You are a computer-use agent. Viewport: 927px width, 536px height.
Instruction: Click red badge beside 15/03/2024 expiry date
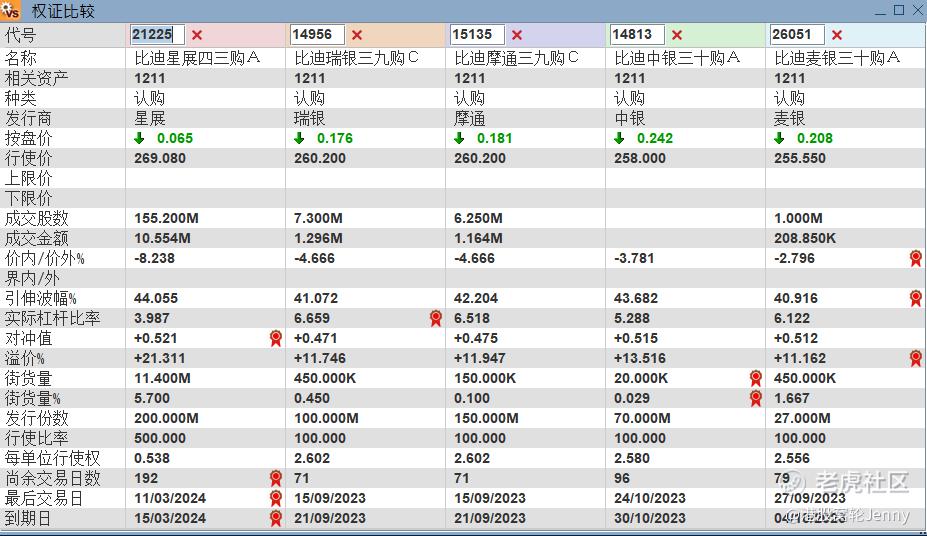[x=275, y=518]
